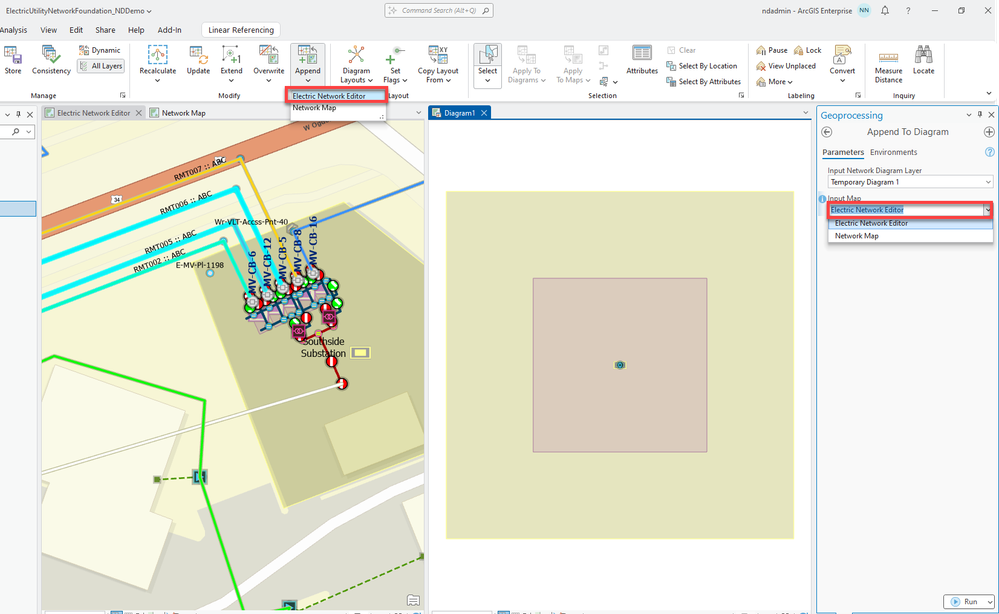Open the Convert labels tool
The width and height of the screenshot is (999, 614).
[x=842, y=64]
